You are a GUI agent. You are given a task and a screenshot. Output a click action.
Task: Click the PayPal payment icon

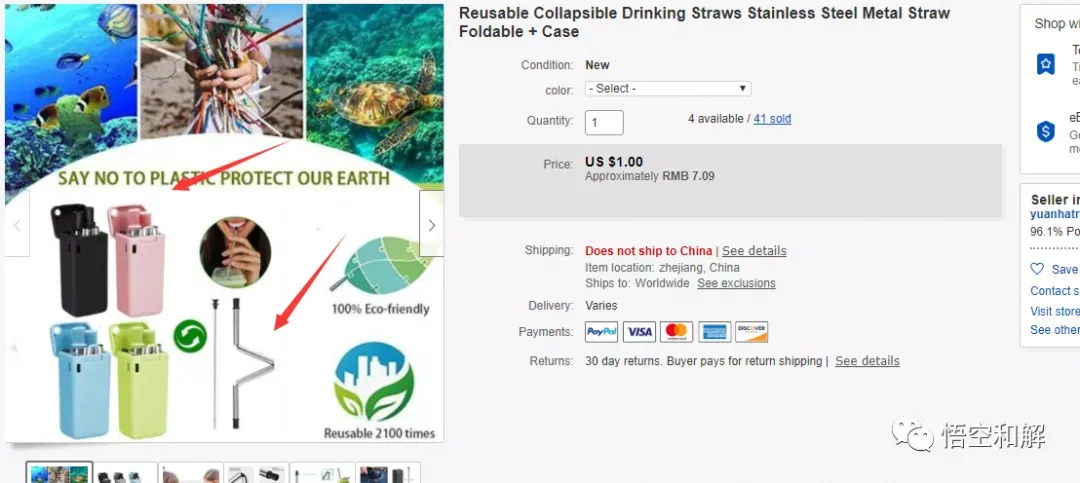(x=601, y=332)
